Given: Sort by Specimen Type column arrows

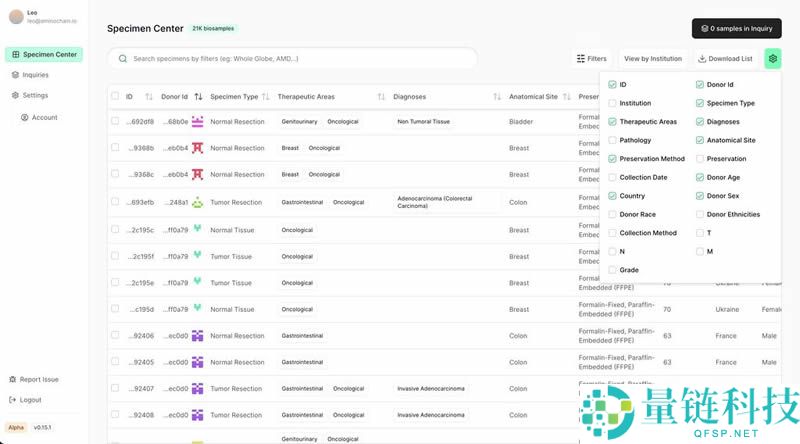Looking at the screenshot, I should (x=265, y=96).
